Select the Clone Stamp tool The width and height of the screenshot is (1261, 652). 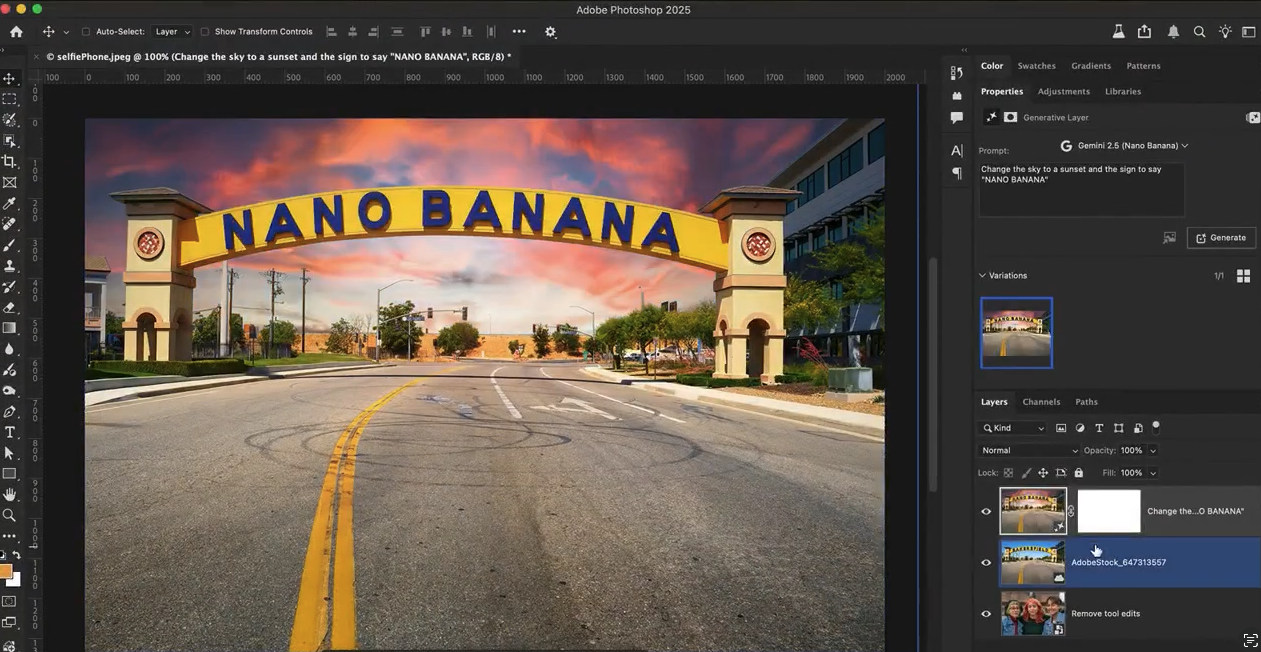tap(10, 267)
